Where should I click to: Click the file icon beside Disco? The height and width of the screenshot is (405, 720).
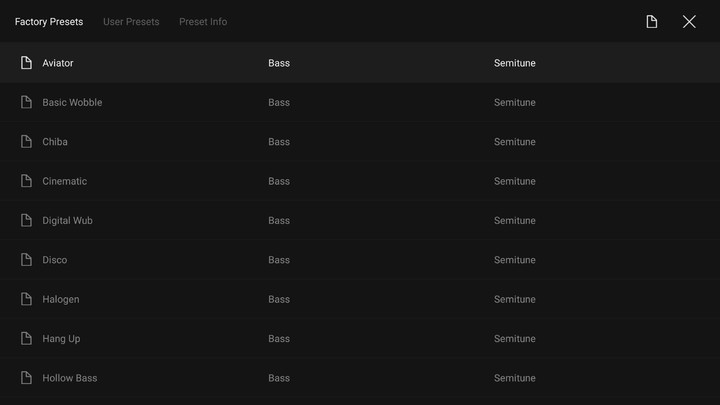coord(27,260)
